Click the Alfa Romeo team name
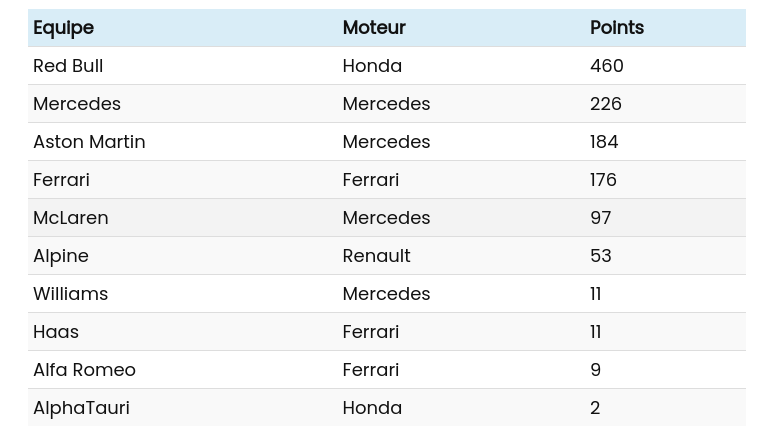761x429 pixels. pyautogui.click(x=84, y=370)
